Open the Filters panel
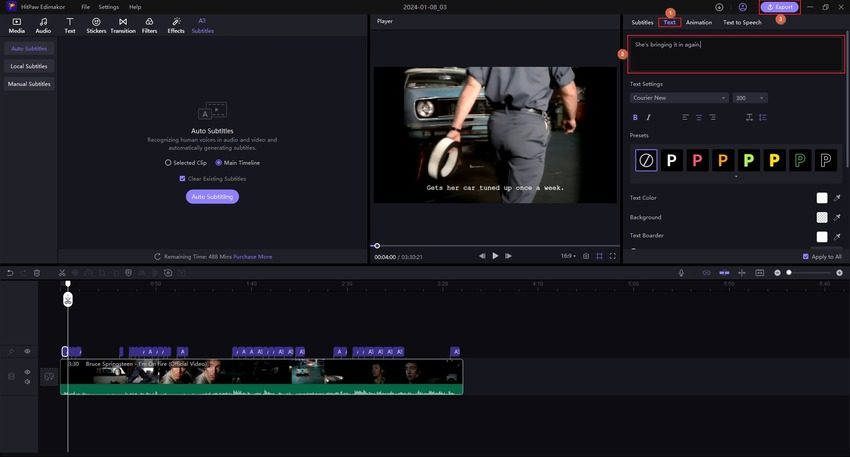This screenshot has height=457, width=850. tap(149, 25)
